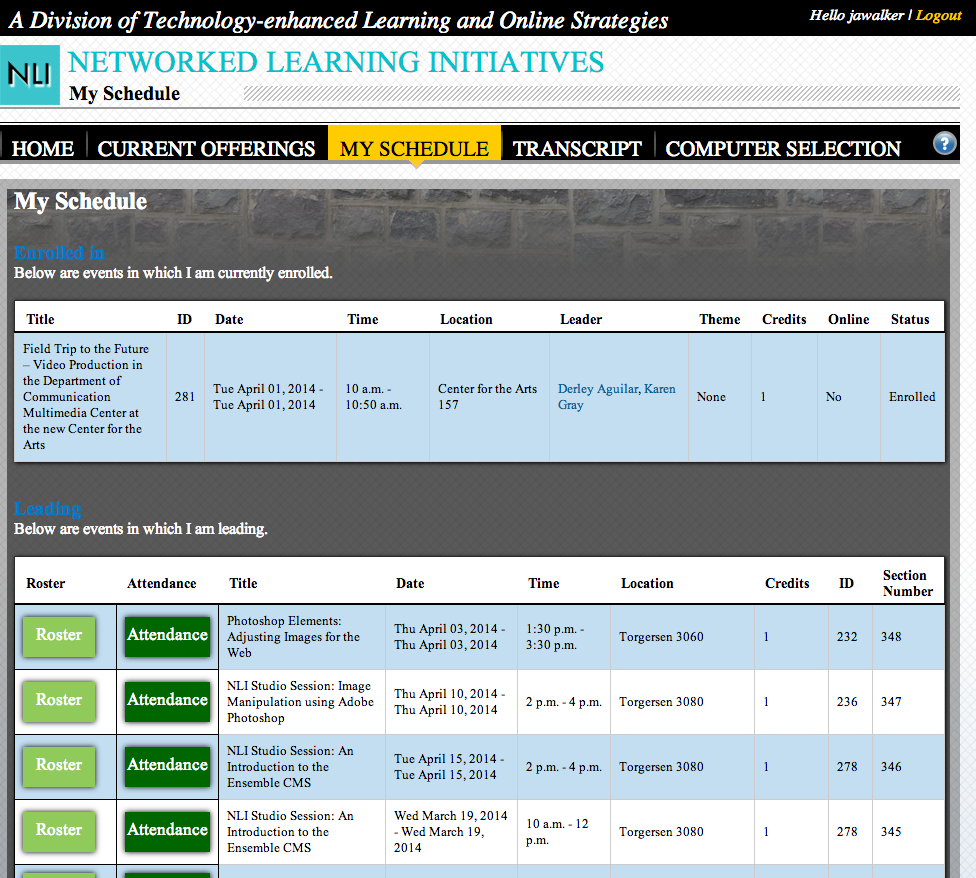Click the Networked Learning Initiatives site title
Viewport: 976px width, 878px height.
coord(336,62)
